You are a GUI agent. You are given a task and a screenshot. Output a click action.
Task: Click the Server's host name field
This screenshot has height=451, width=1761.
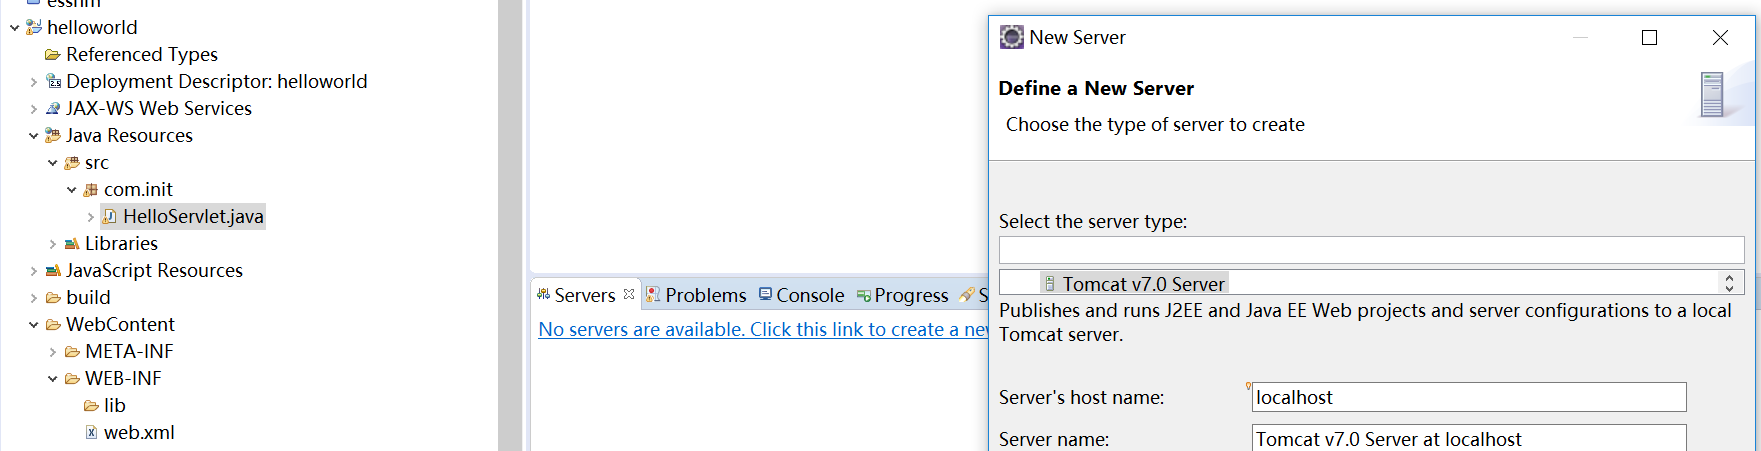[x=1469, y=397]
